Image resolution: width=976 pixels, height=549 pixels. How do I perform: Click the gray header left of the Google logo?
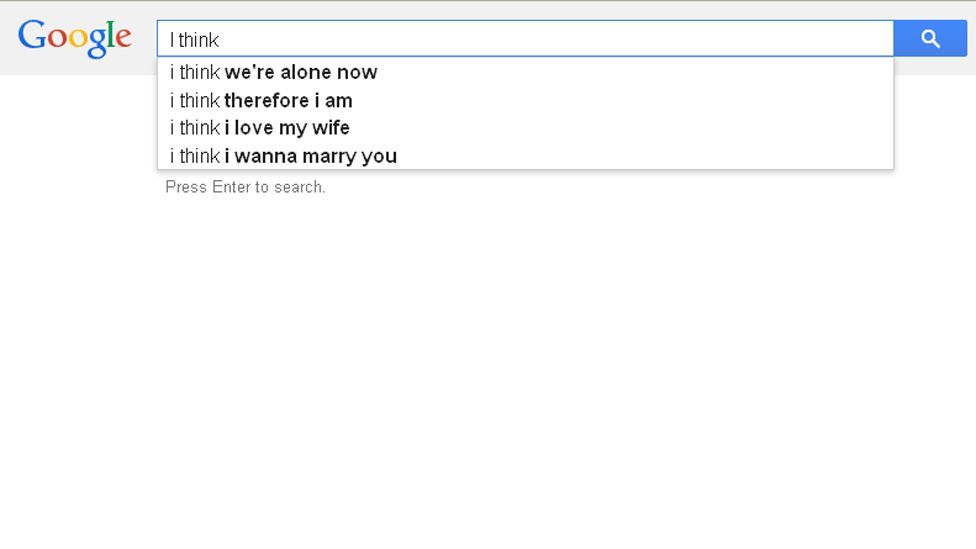tap(8, 39)
